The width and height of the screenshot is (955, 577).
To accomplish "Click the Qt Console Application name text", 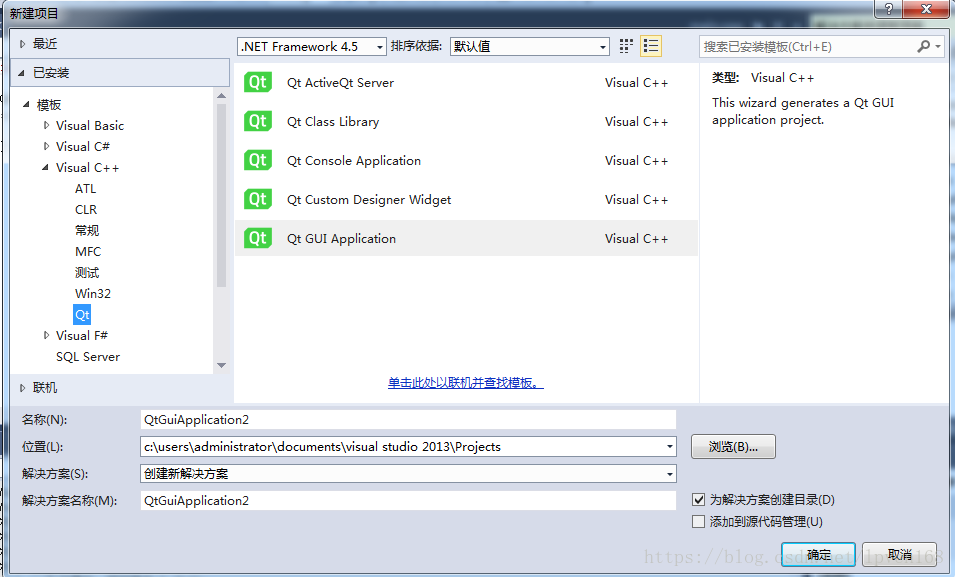I will tap(354, 161).
